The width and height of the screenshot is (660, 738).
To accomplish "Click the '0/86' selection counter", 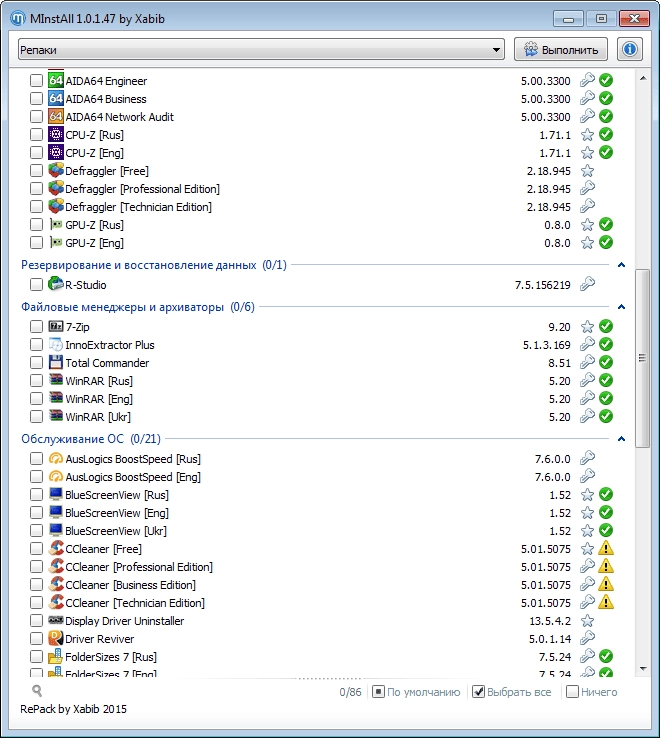I will click(x=350, y=692).
